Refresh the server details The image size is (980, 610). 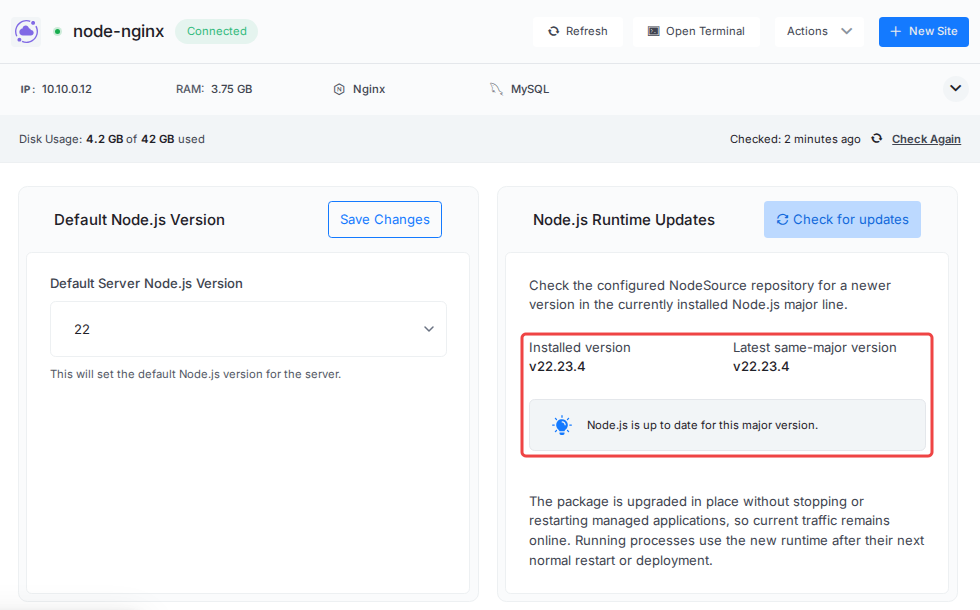tap(578, 31)
